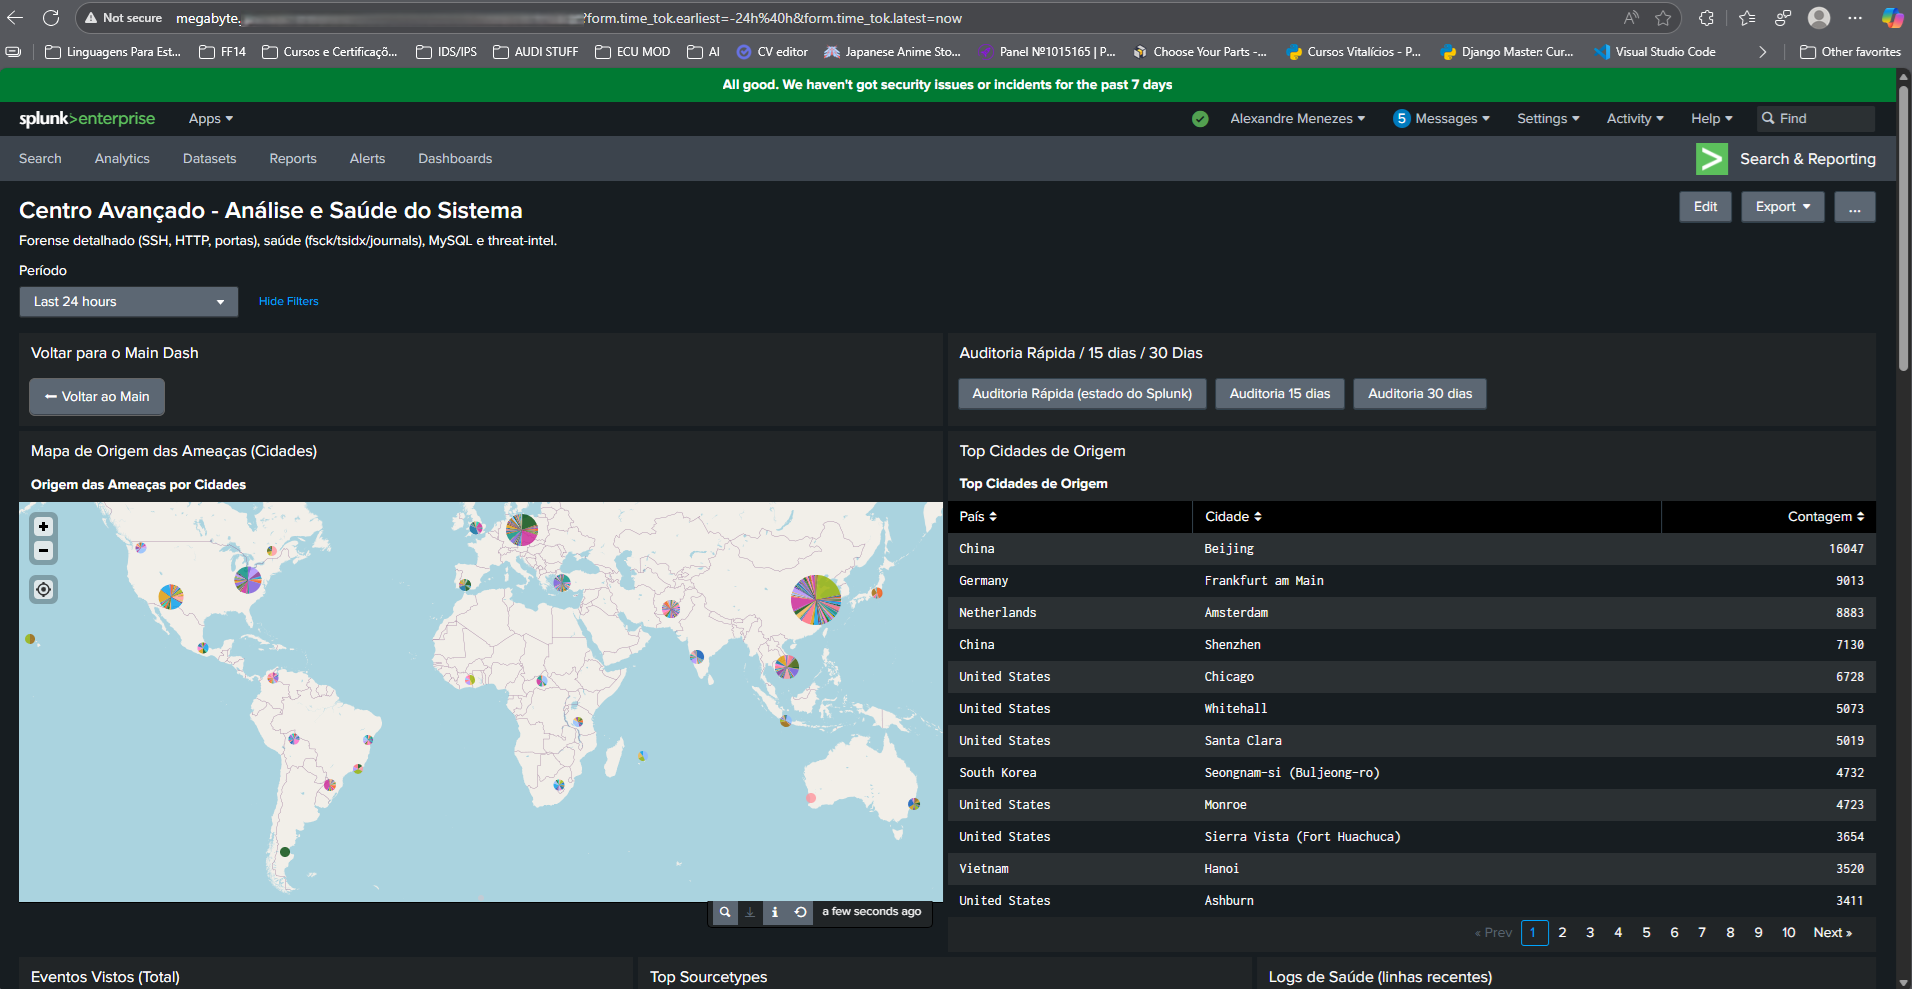Click the green health status checkmark
Screen dimensions: 1912x989
coord(1200,119)
